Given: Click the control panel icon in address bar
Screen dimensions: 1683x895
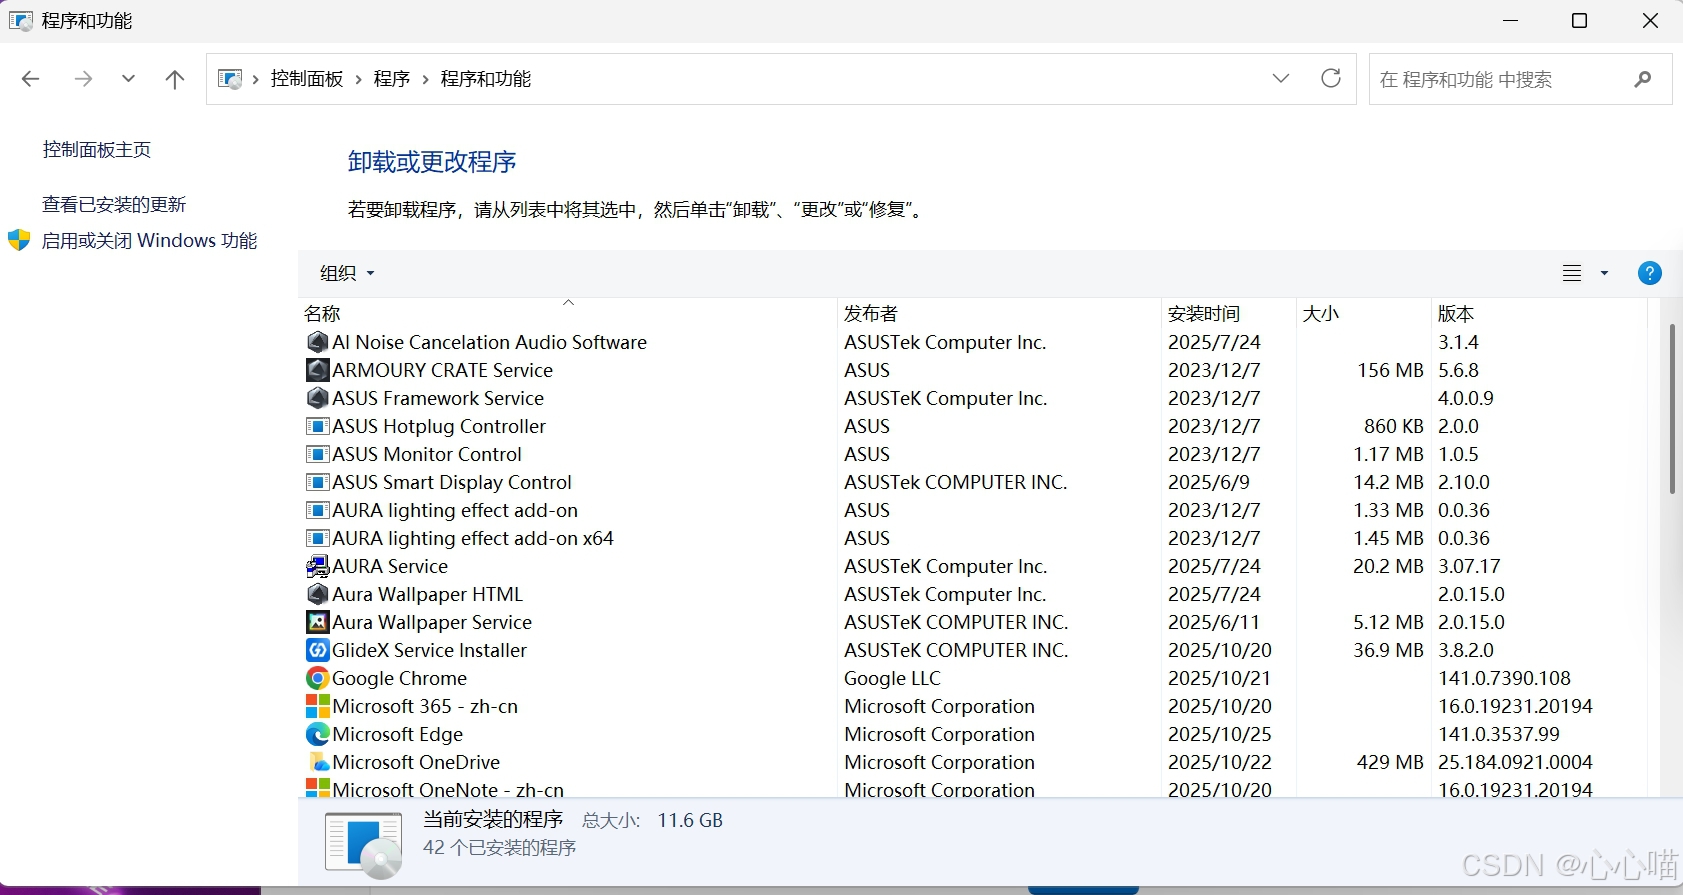Looking at the screenshot, I should click(x=230, y=79).
